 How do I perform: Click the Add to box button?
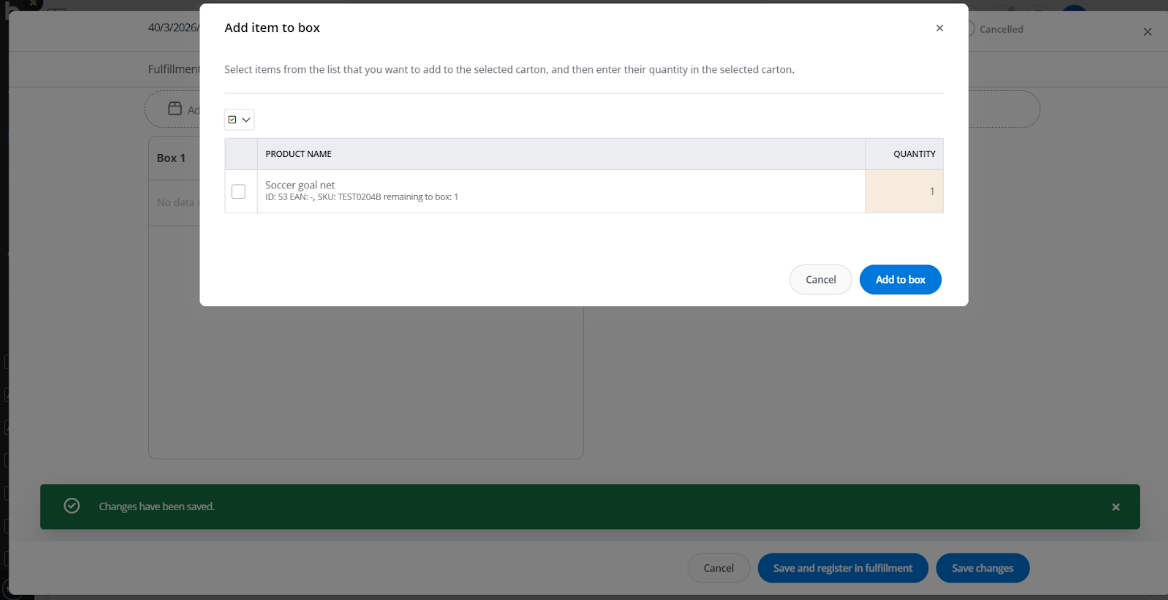pyautogui.click(x=900, y=280)
